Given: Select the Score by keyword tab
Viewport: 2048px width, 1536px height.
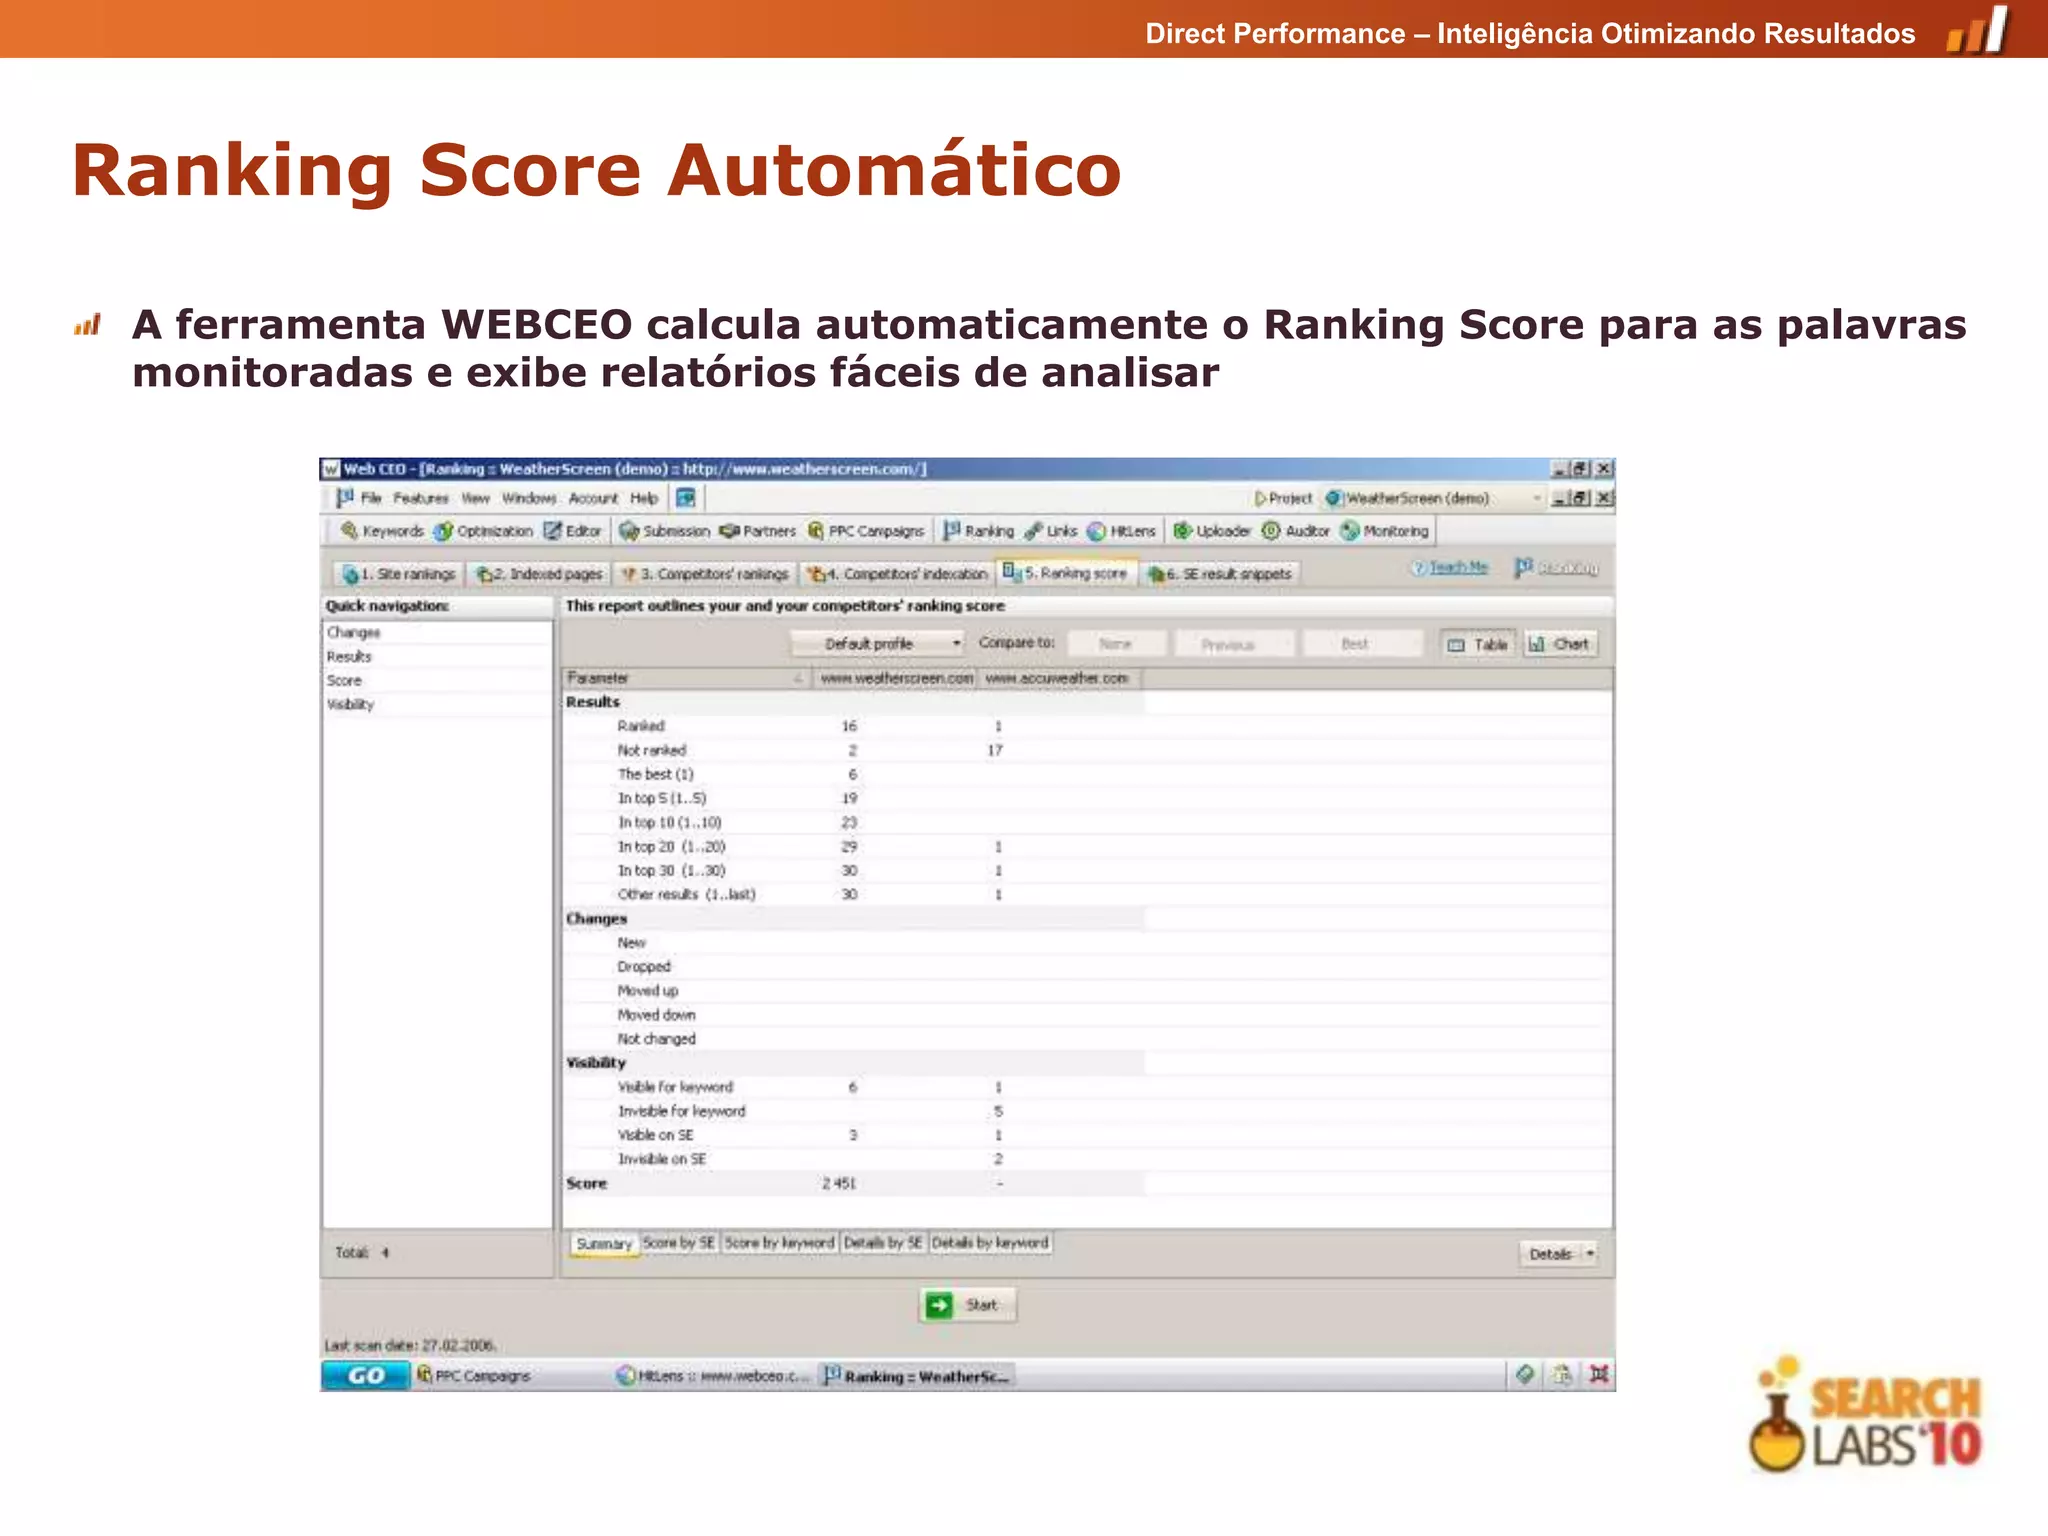Looking at the screenshot, I should tap(779, 1242).
